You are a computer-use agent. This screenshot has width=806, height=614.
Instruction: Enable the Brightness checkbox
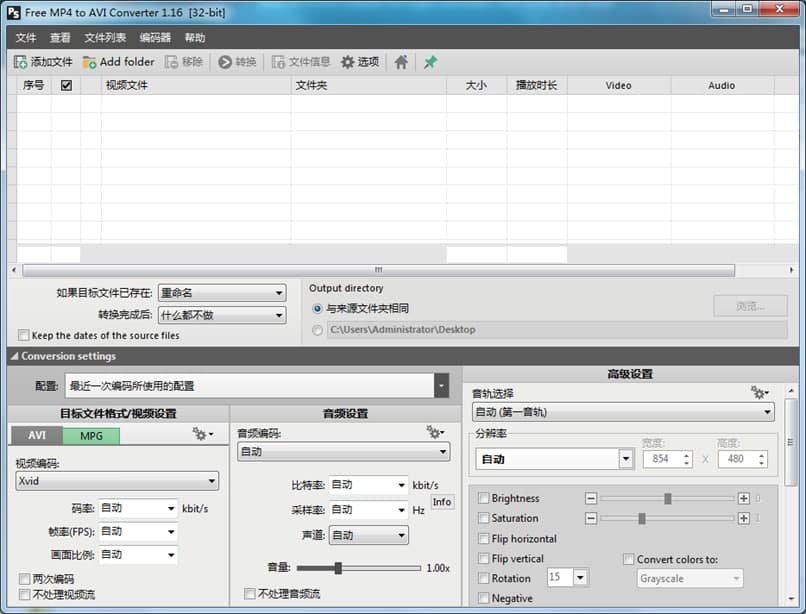(x=482, y=498)
